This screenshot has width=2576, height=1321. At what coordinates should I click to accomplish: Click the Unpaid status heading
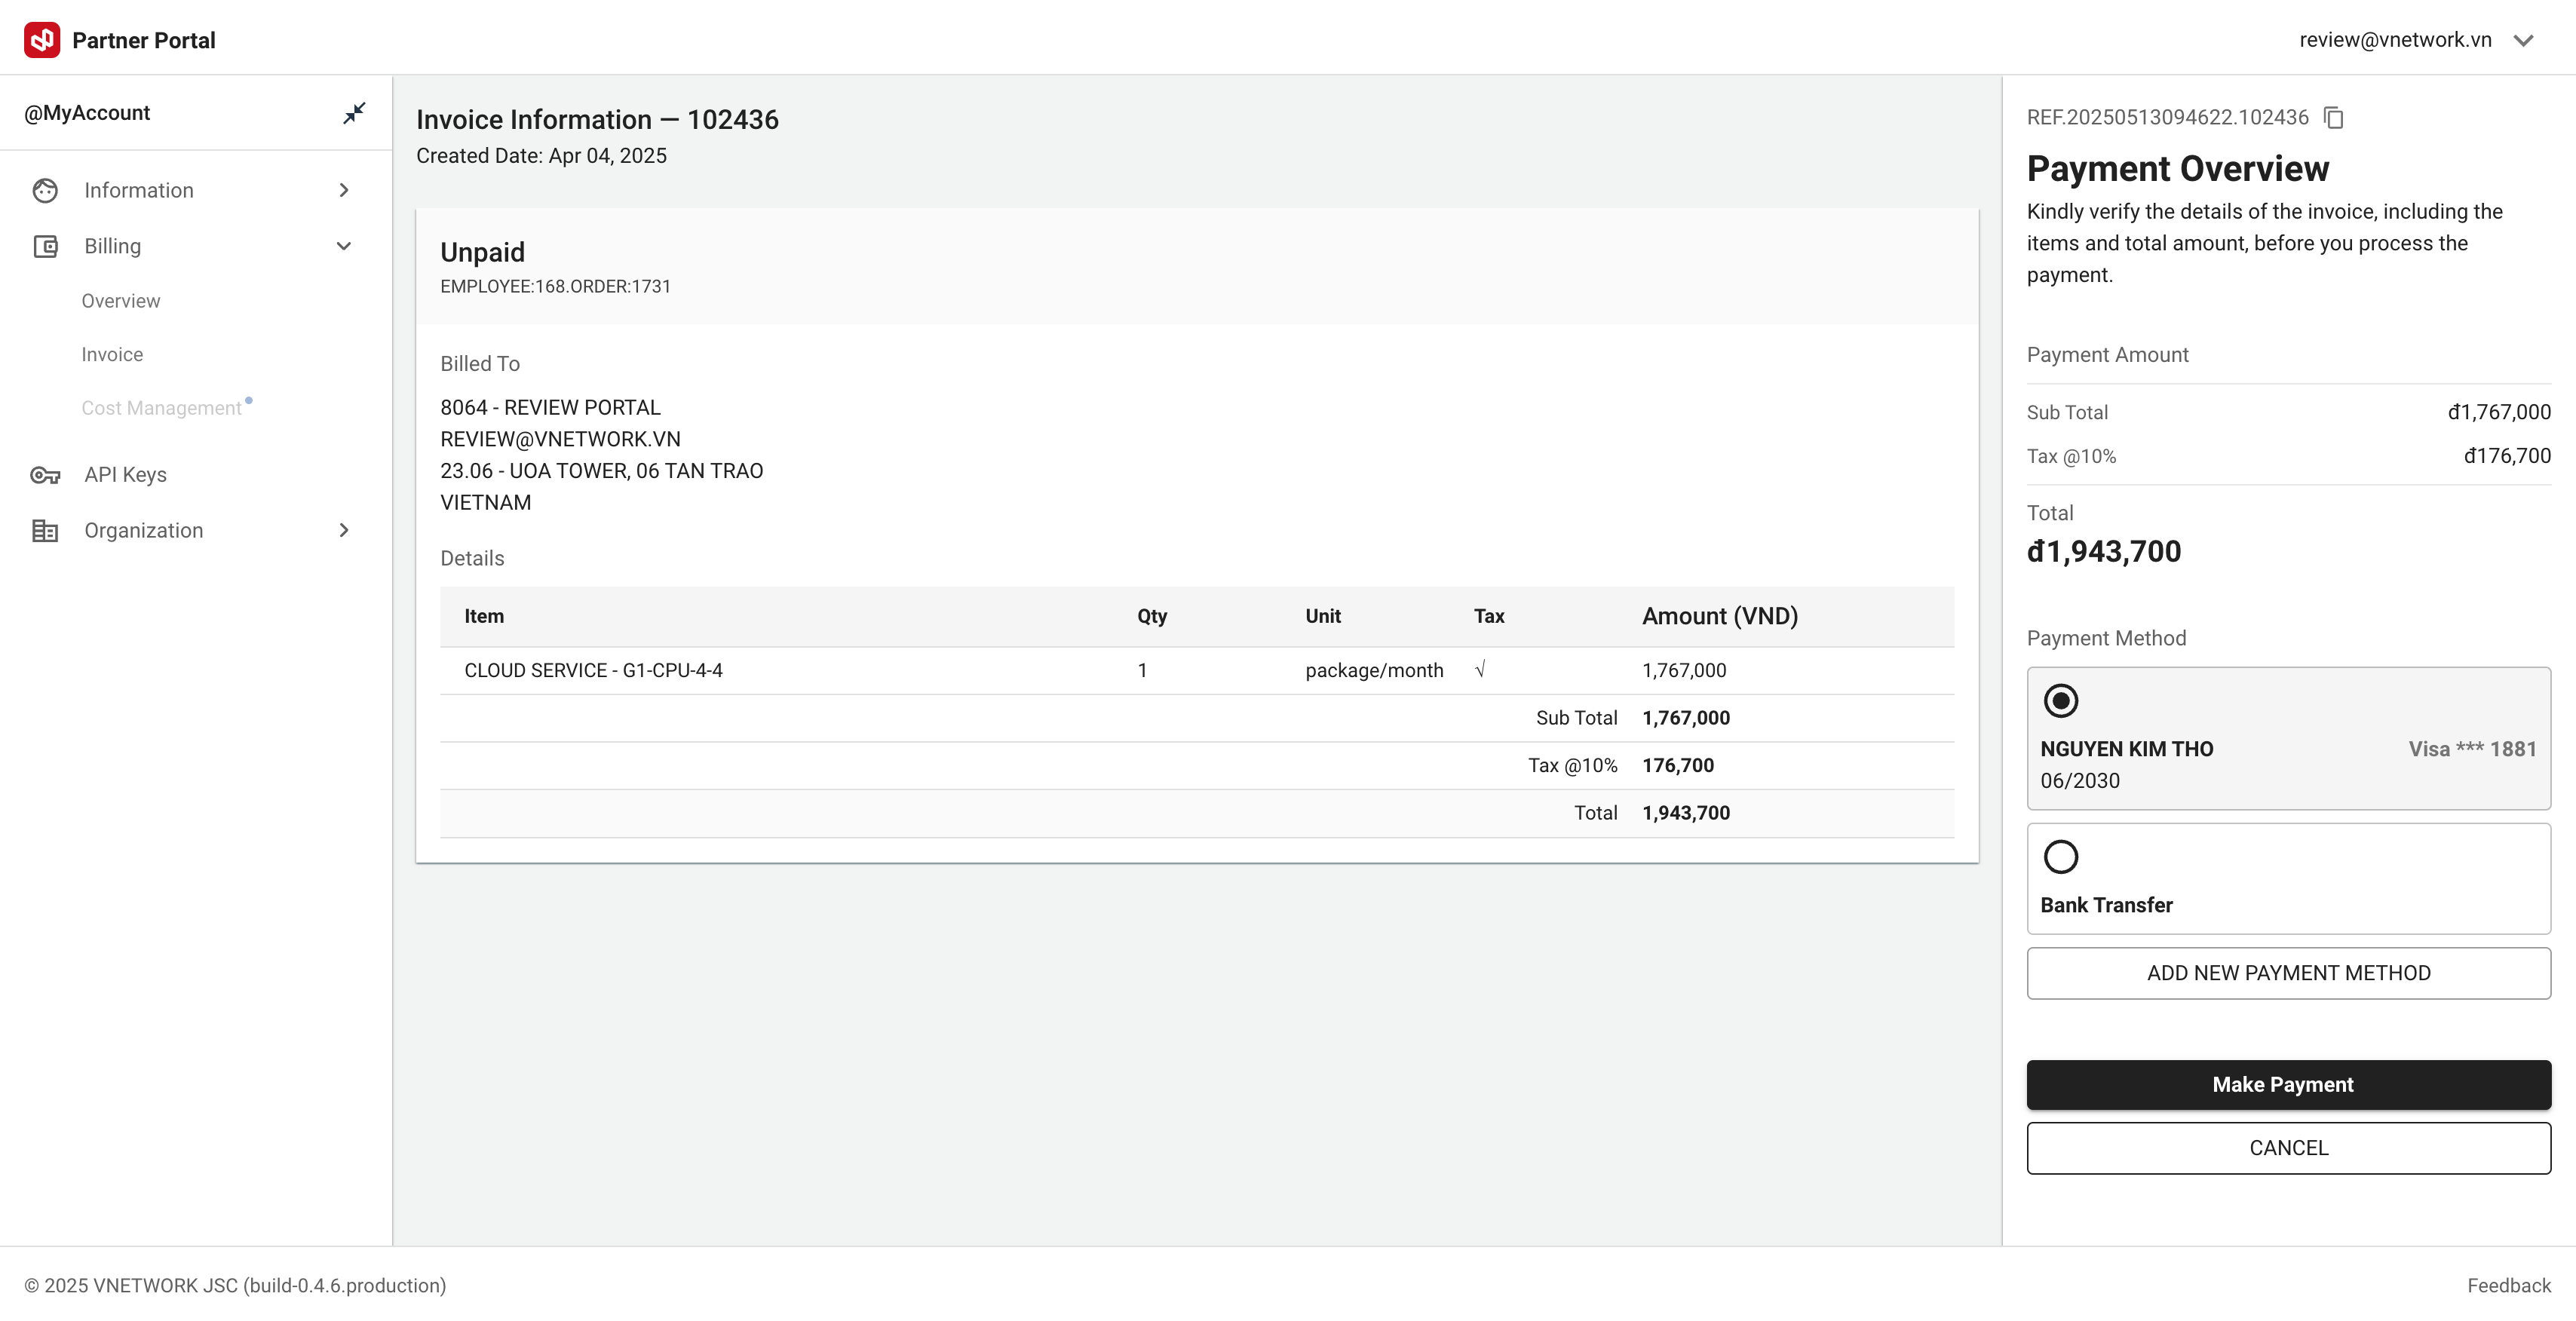click(482, 252)
